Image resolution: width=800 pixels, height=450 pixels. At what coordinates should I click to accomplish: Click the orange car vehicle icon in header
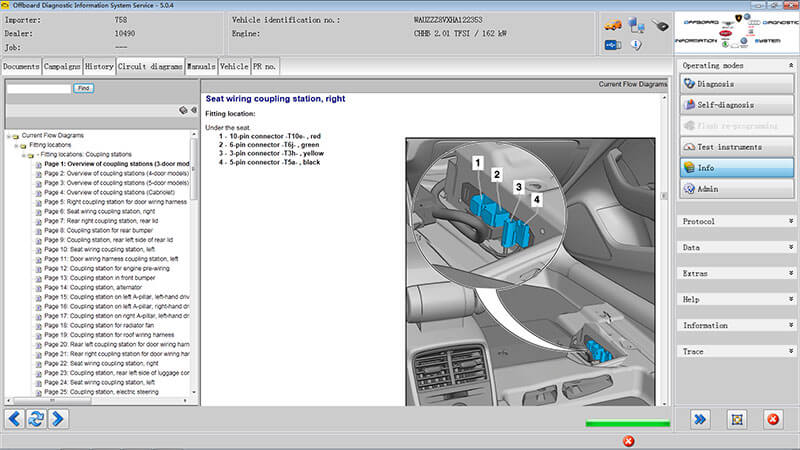click(x=613, y=24)
